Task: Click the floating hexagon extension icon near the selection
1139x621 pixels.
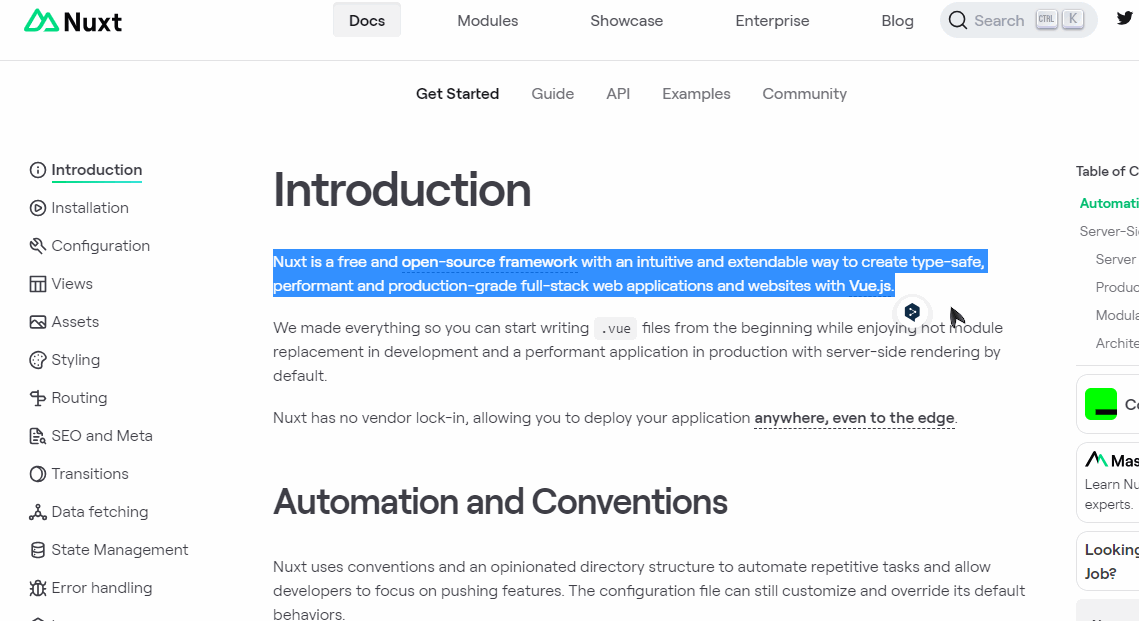Action: tap(912, 312)
